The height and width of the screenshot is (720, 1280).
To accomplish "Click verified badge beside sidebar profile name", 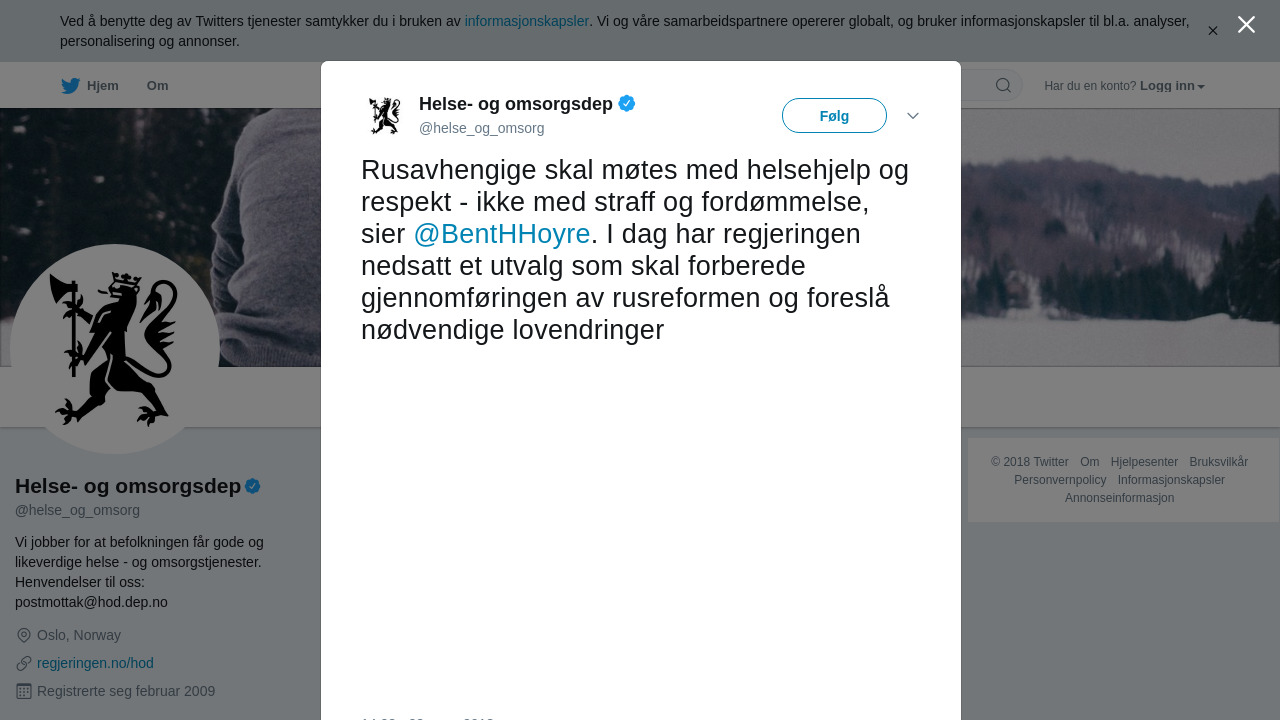I will point(253,486).
